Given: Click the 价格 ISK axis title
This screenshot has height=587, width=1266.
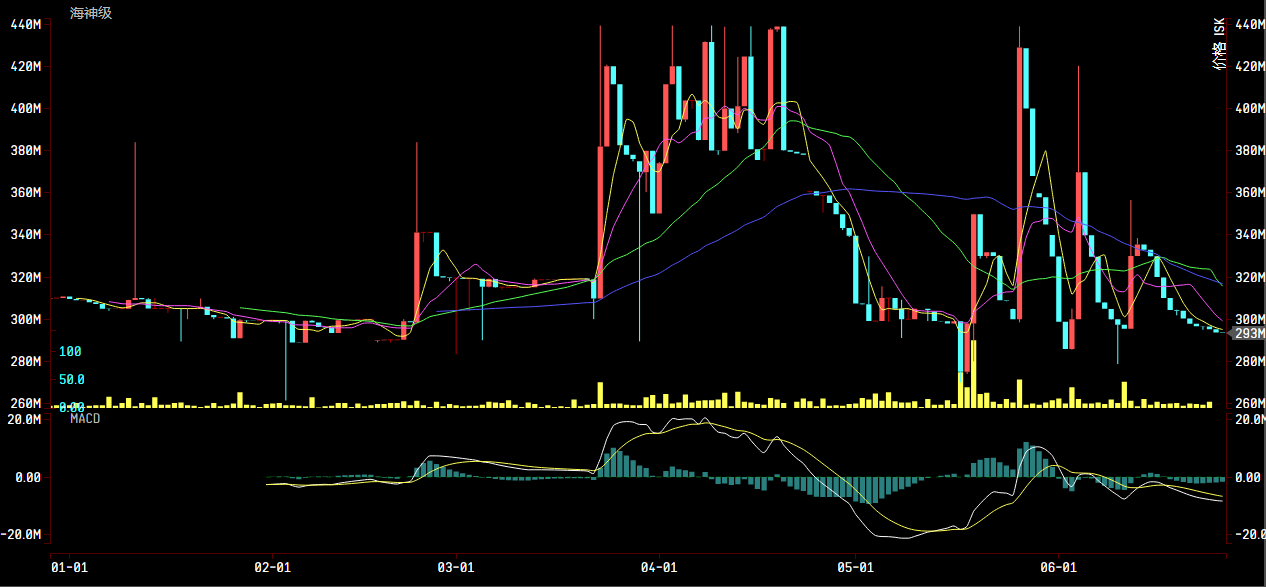Looking at the screenshot, I should (1218, 46).
